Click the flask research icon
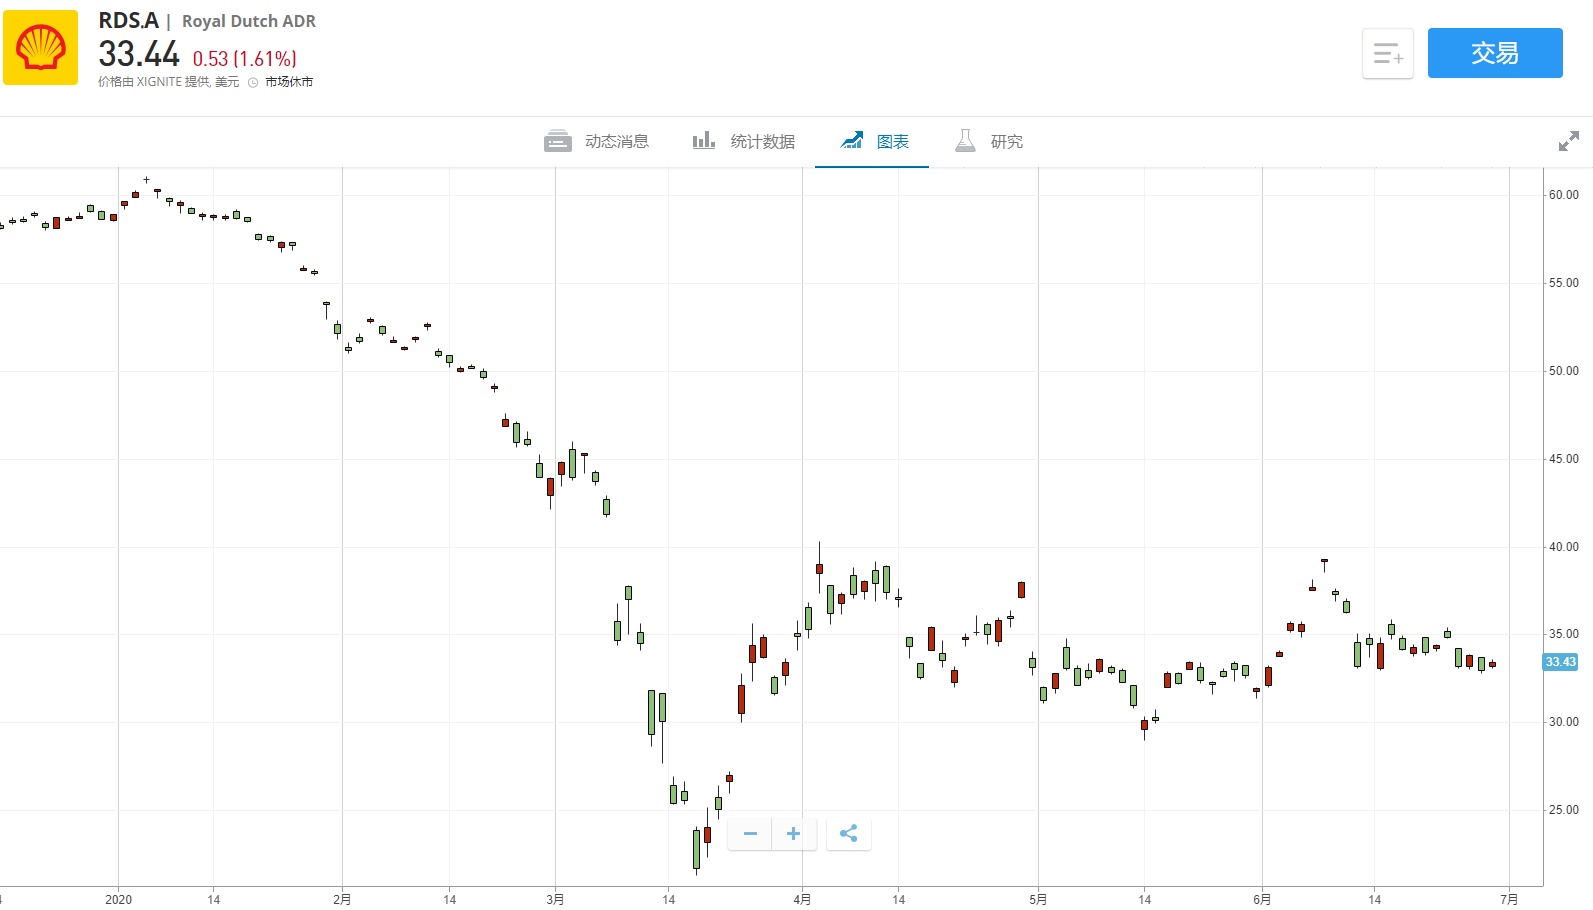1593x910 pixels. pos(965,141)
